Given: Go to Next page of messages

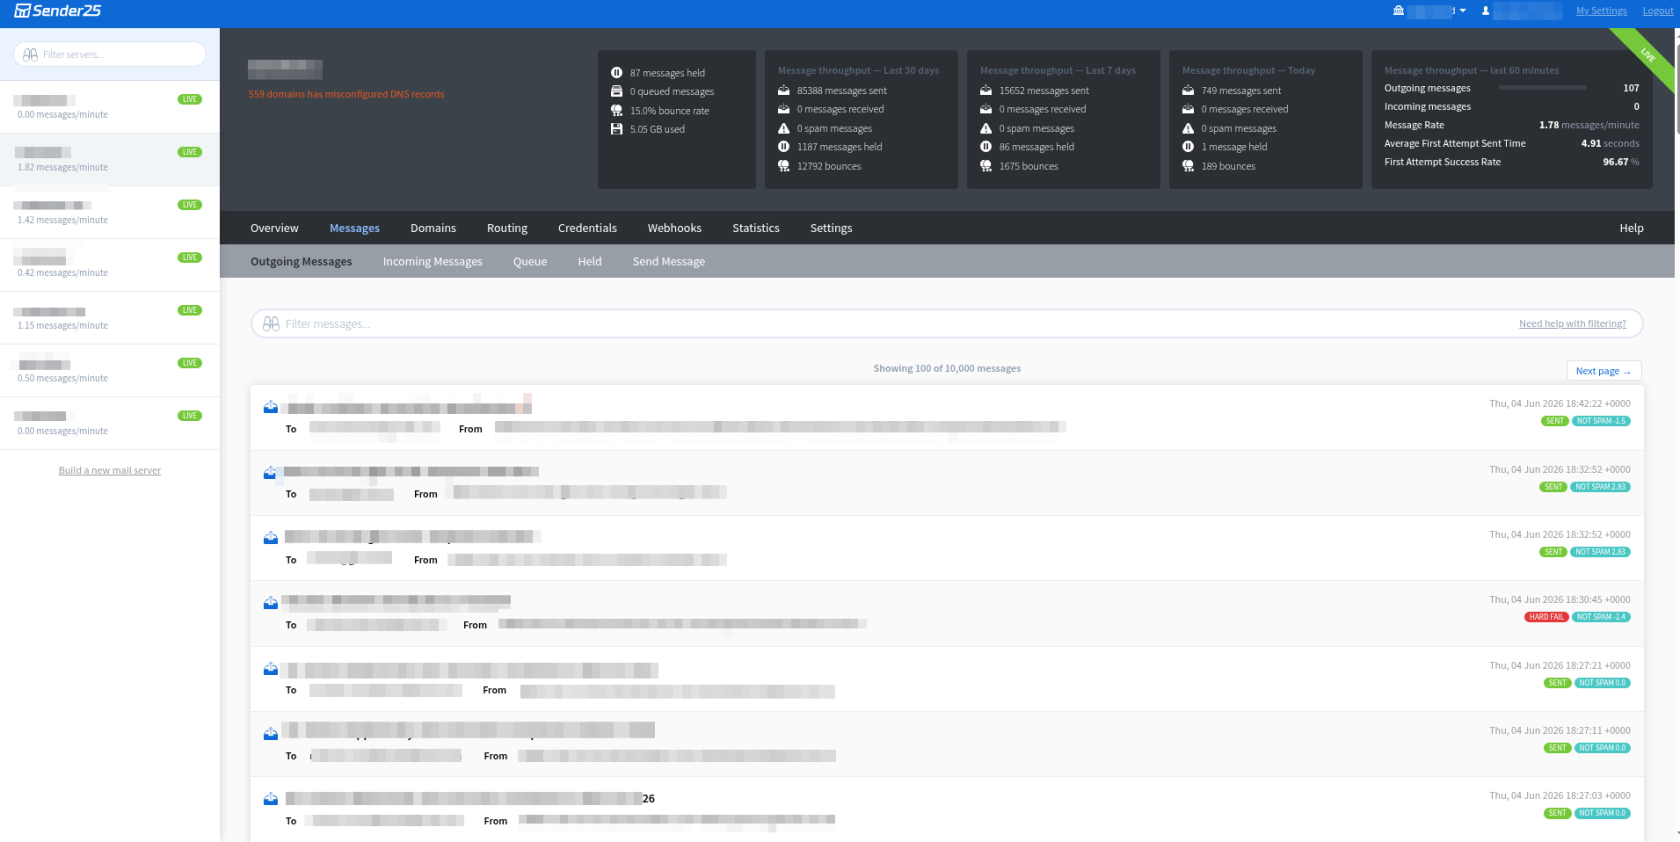Looking at the screenshot, I should (x=1604, y=371).
